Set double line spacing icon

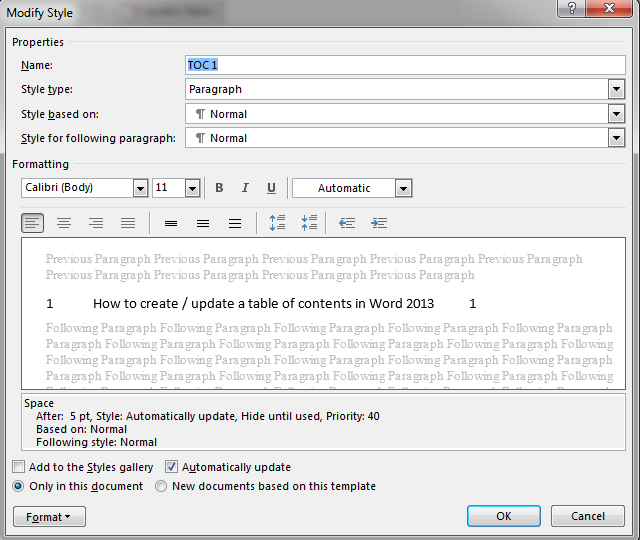point(235,223)
